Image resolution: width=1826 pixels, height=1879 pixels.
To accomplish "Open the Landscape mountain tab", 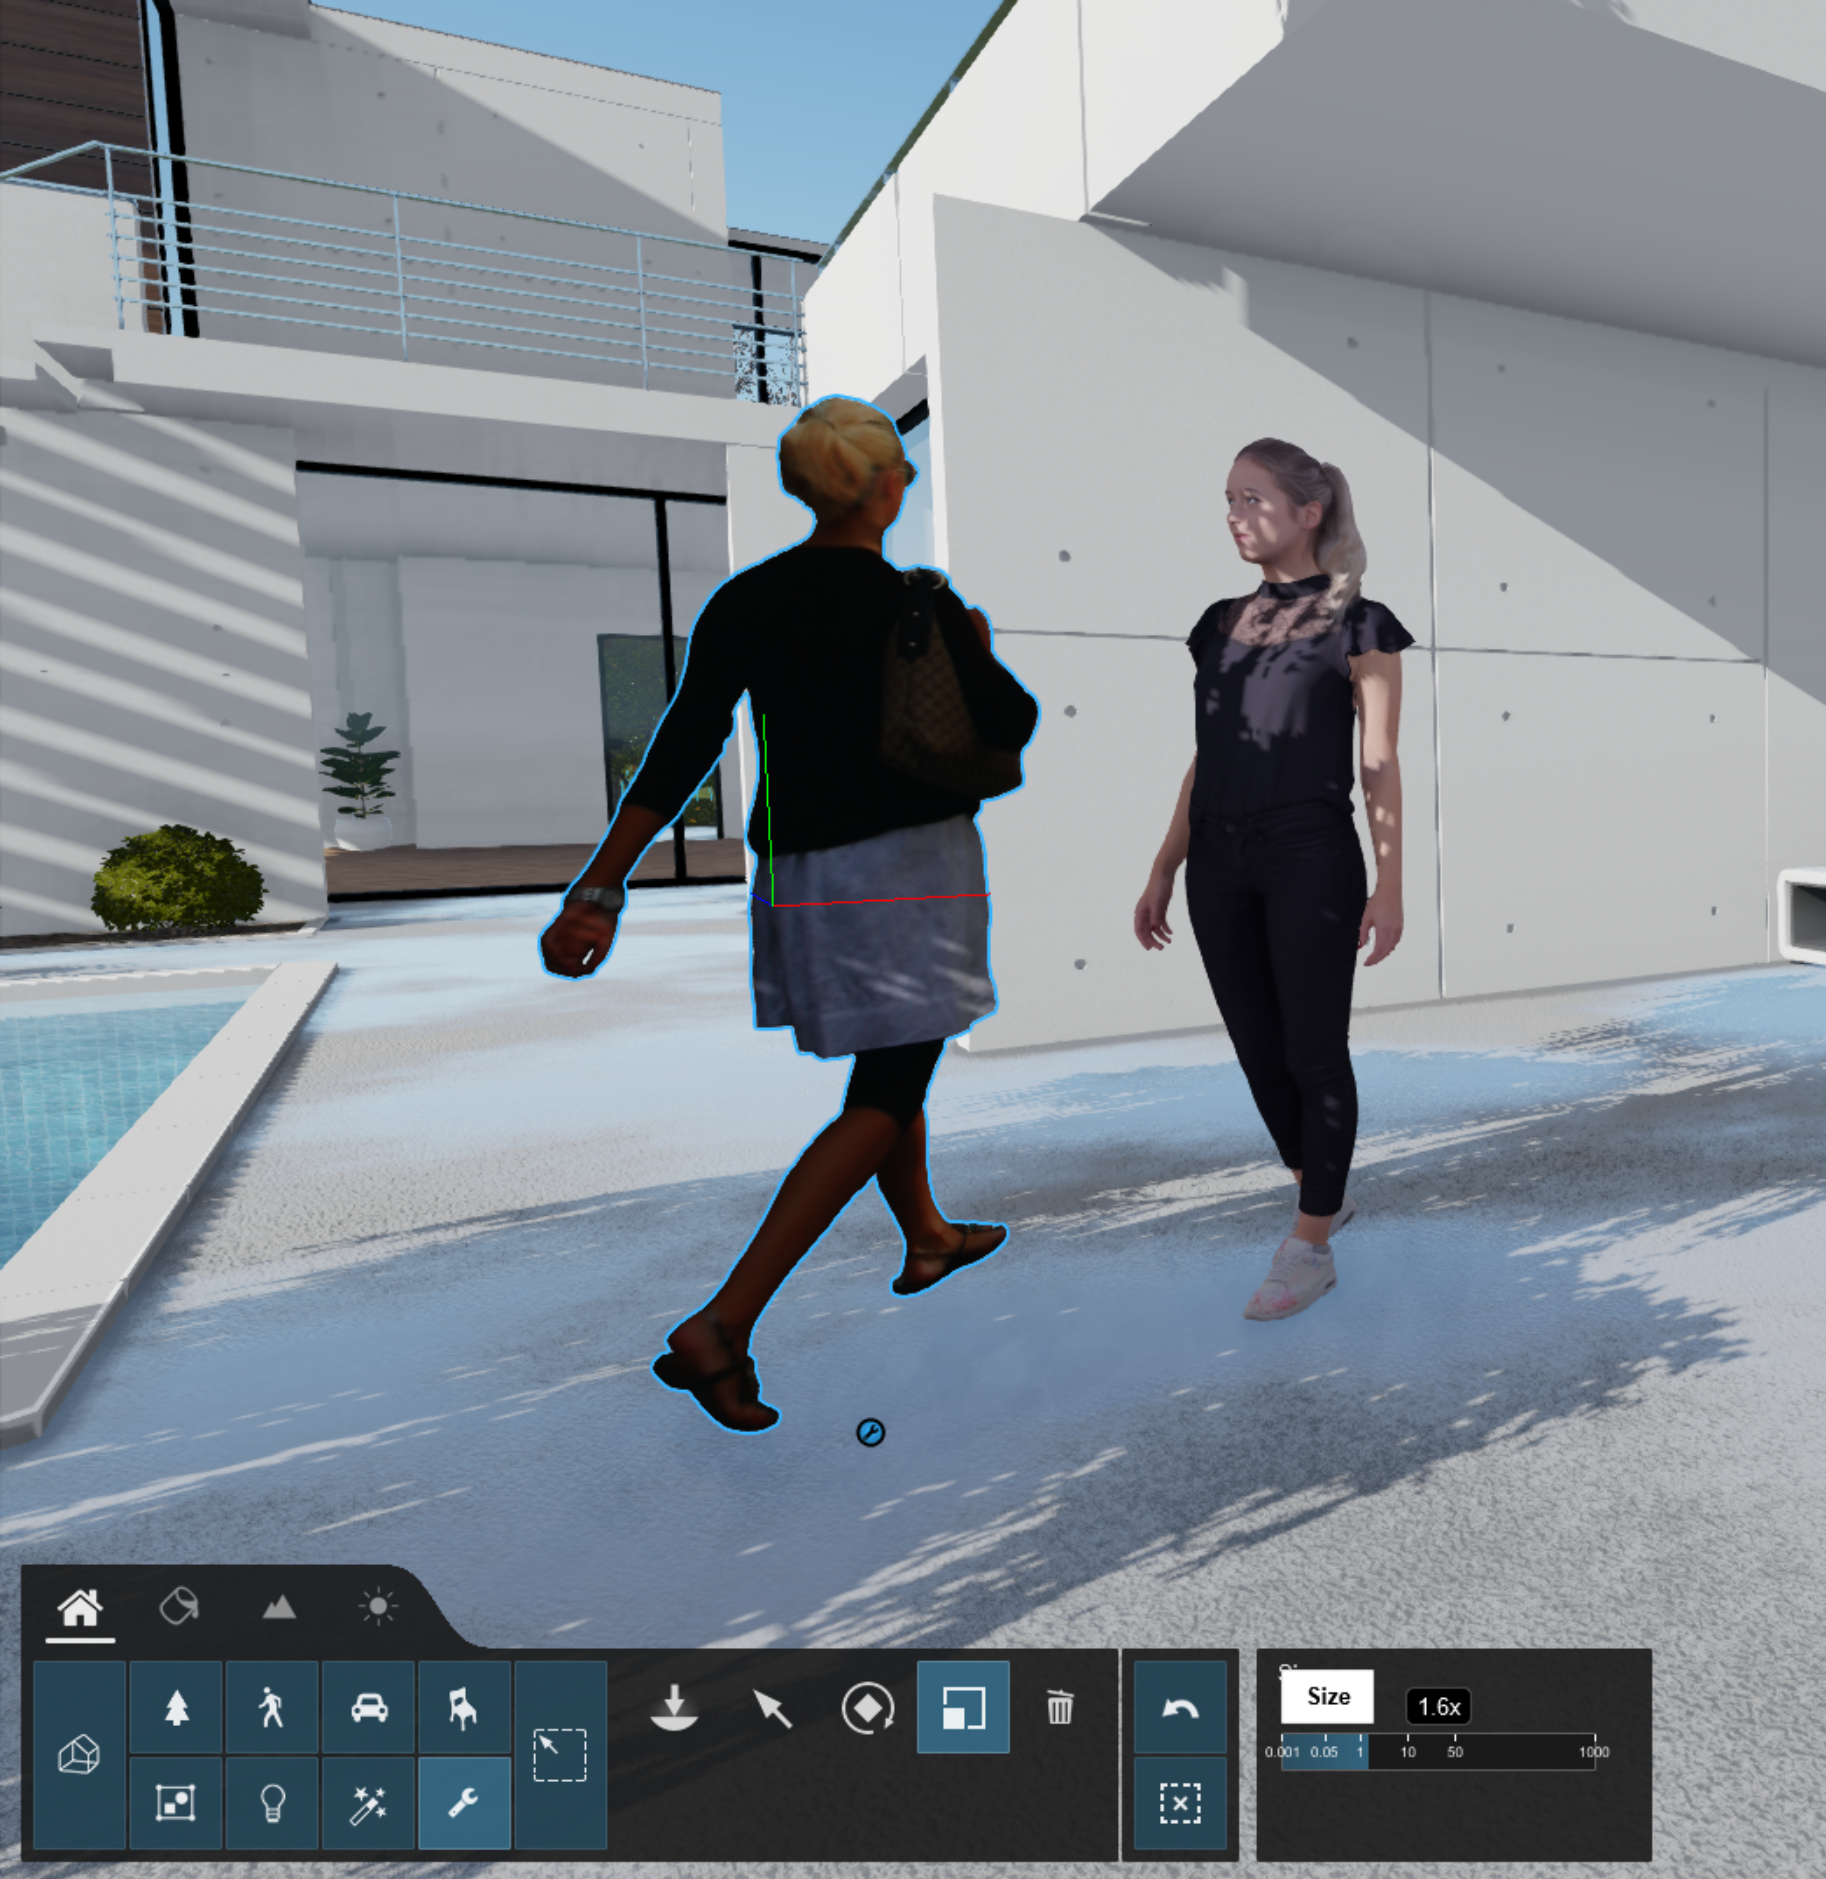I will [278, 1607].
